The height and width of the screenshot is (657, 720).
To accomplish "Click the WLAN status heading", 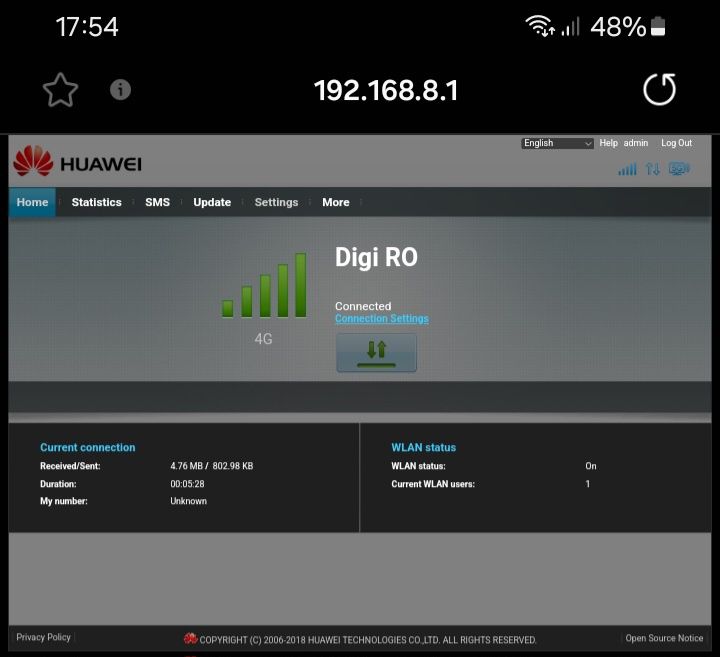I will pos(423,447).
